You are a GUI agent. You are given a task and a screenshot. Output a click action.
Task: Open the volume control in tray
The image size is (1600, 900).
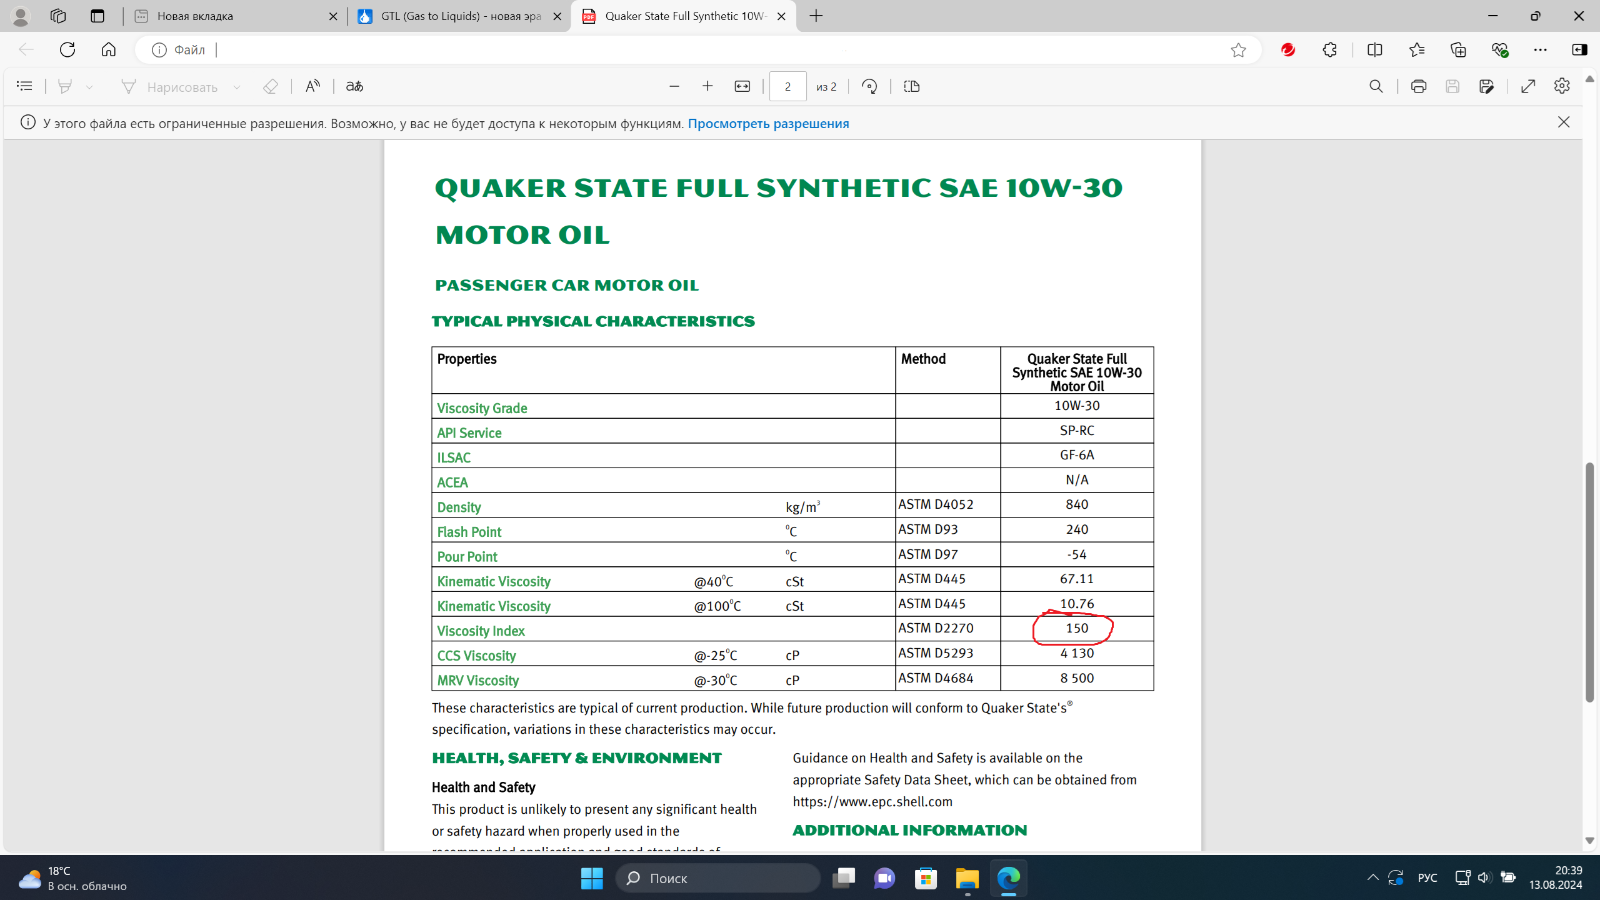coord(1484,878)
